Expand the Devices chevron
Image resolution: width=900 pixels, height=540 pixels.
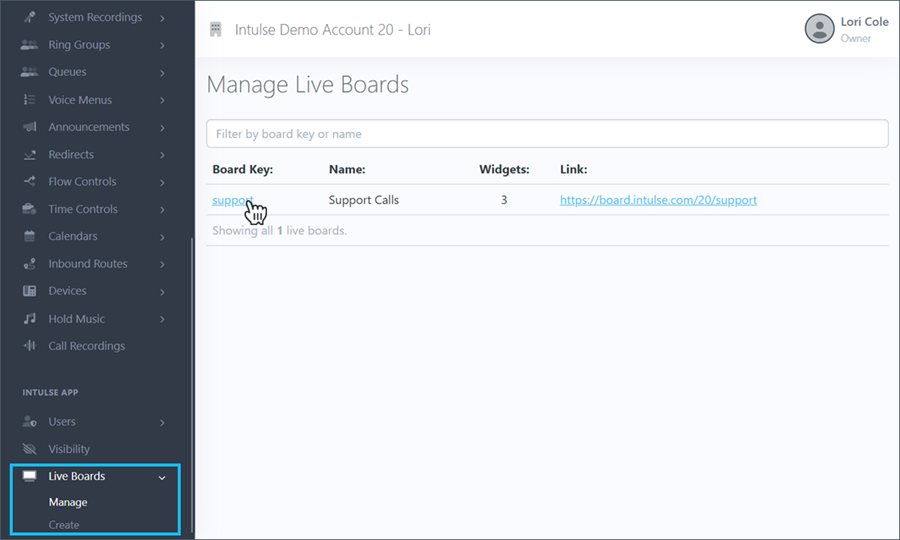click(x=162, y=292)
